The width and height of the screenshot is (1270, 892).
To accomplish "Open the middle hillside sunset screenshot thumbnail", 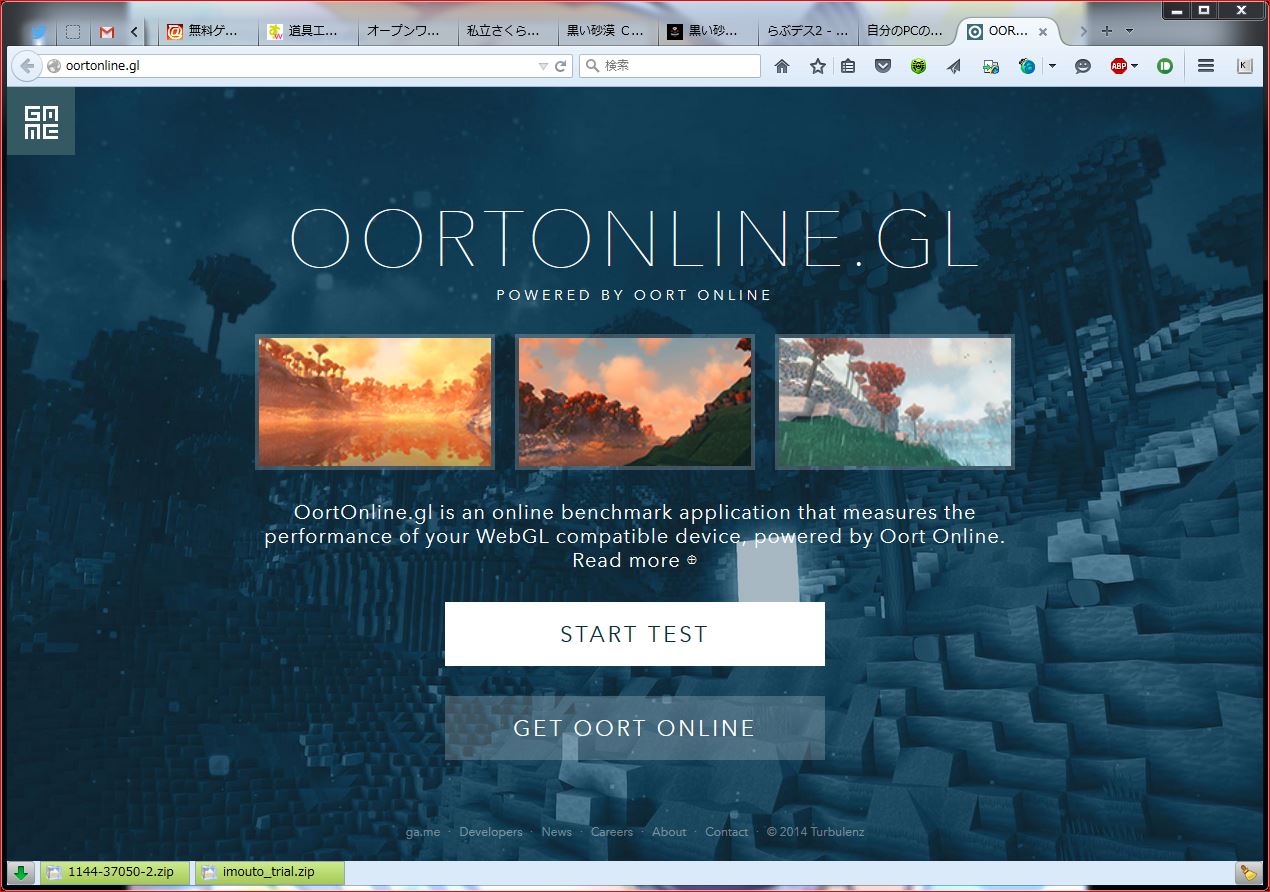I will pyautogui.click(x=635, y=402).
